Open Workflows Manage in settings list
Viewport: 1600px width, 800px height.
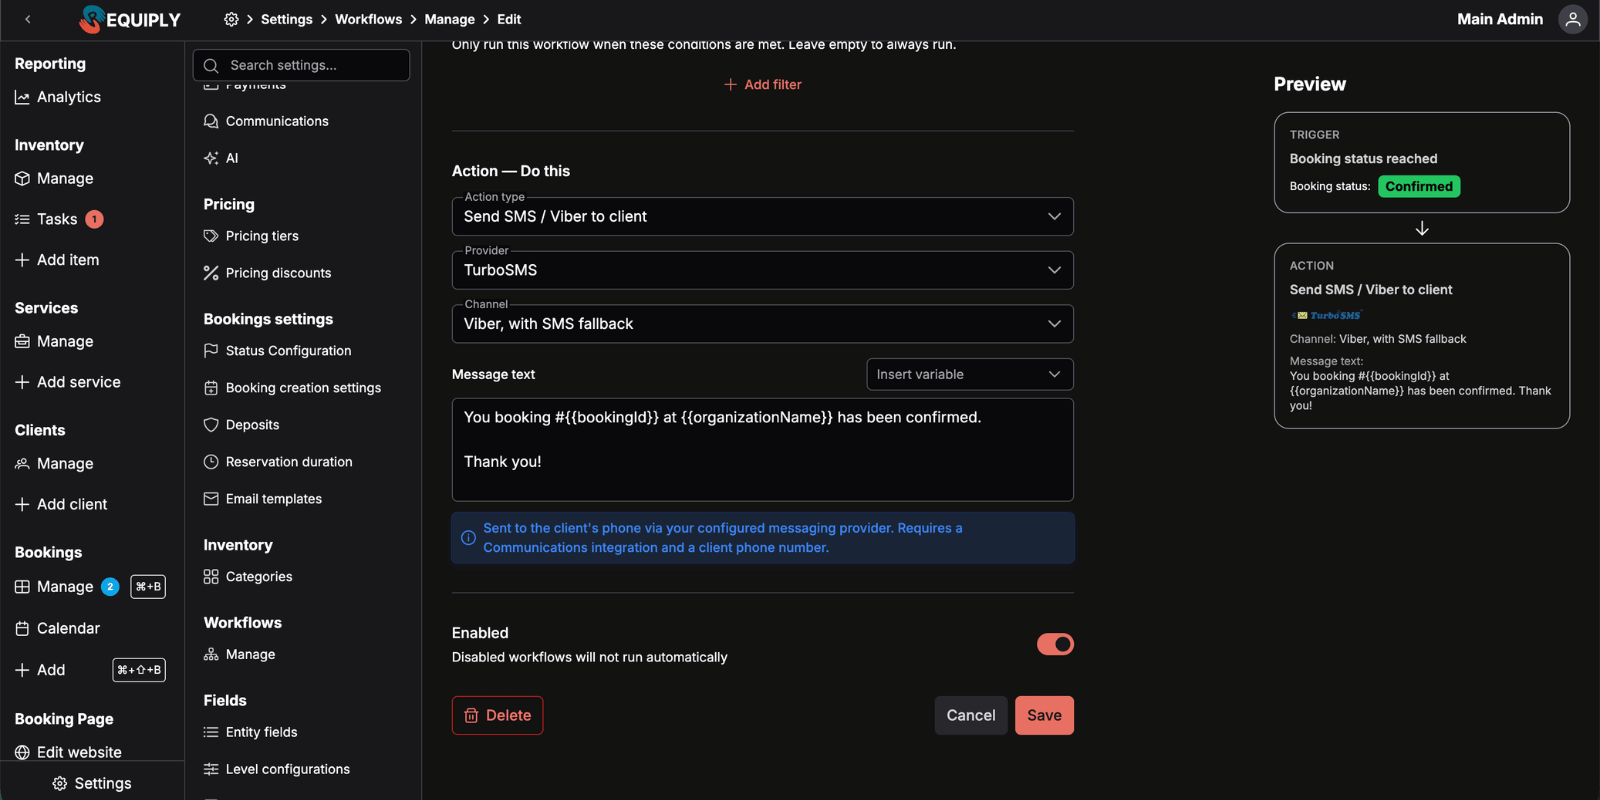(x=239, y=655)
